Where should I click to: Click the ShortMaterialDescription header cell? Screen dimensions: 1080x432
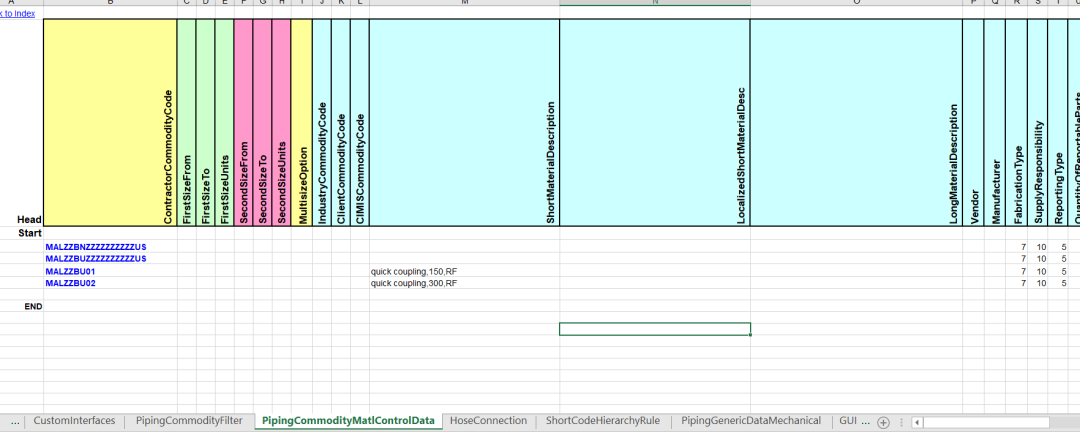point(464,122)
